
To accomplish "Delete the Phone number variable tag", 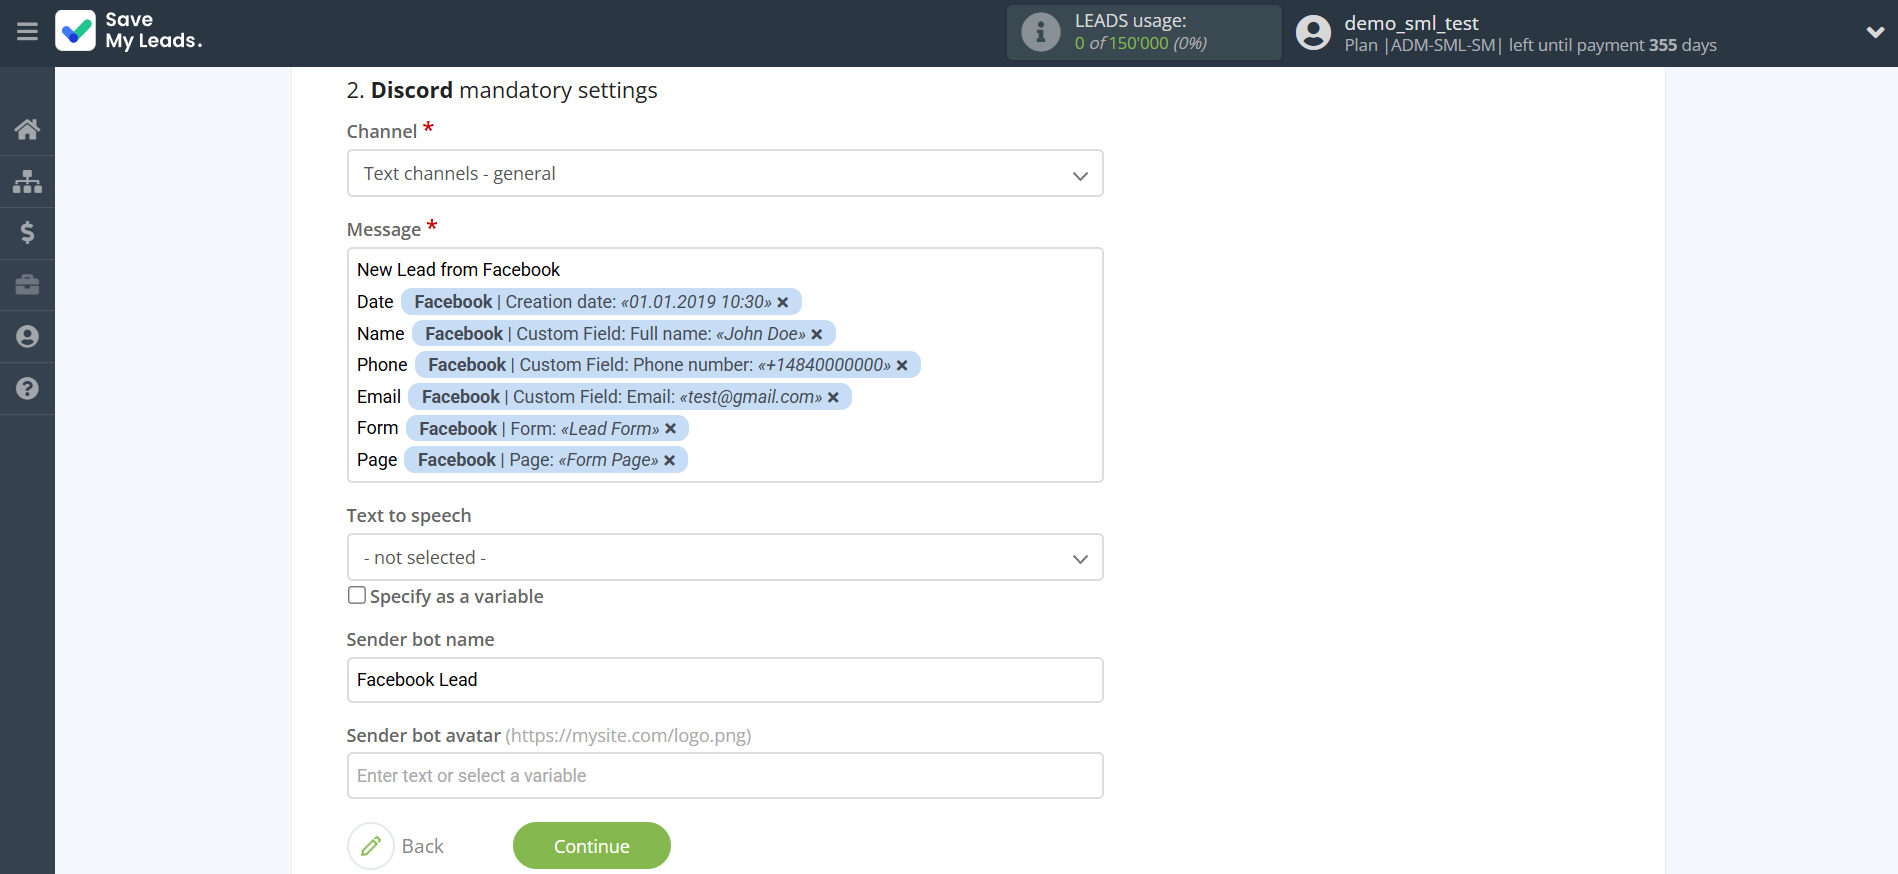I will pyautogui.click(x=902, y=366).
